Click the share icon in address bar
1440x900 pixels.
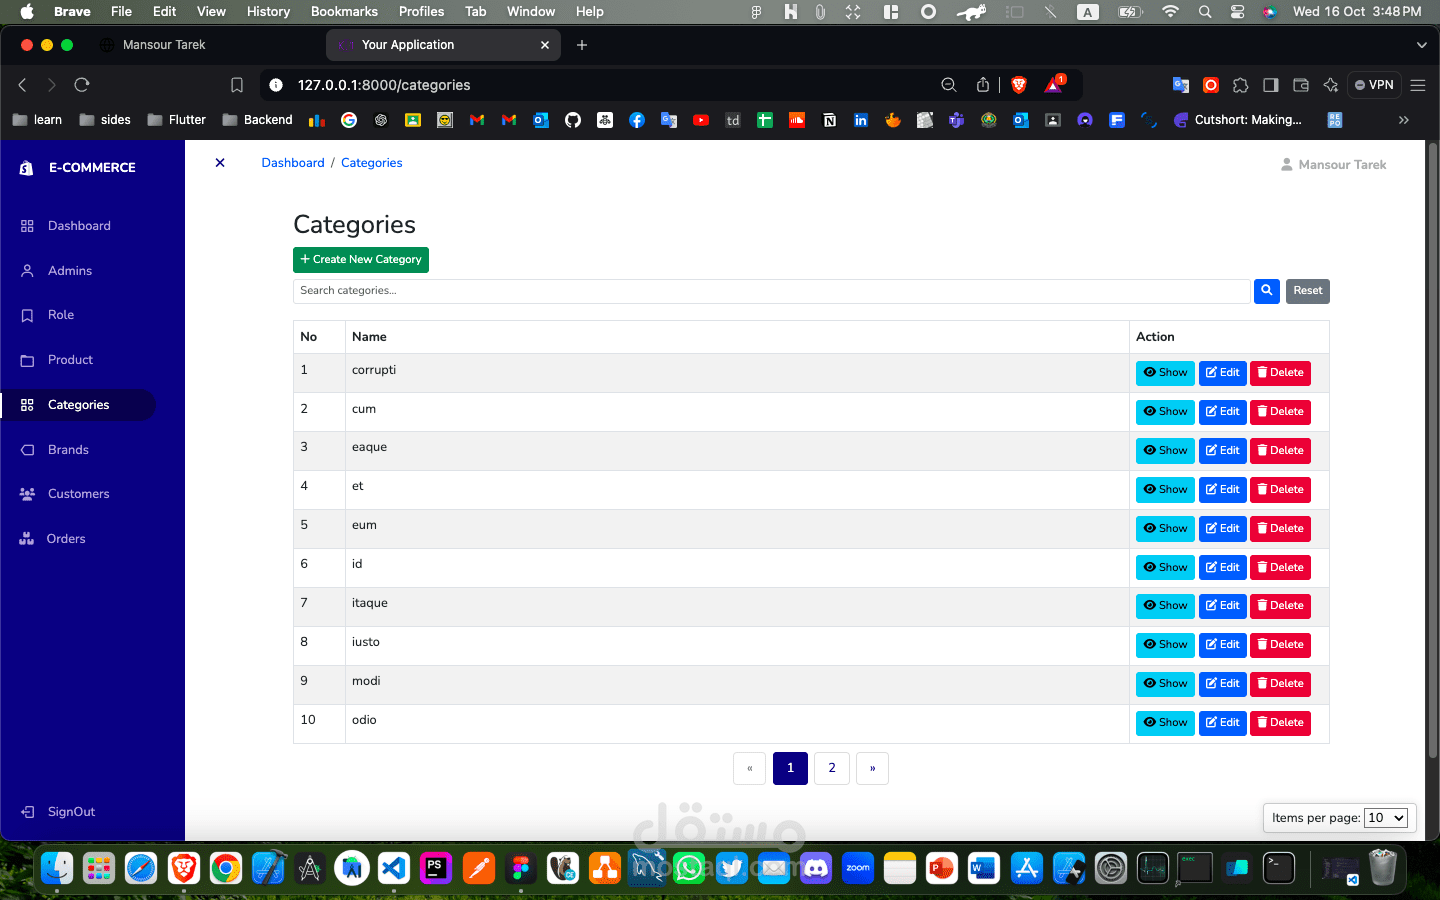[983, 85]
